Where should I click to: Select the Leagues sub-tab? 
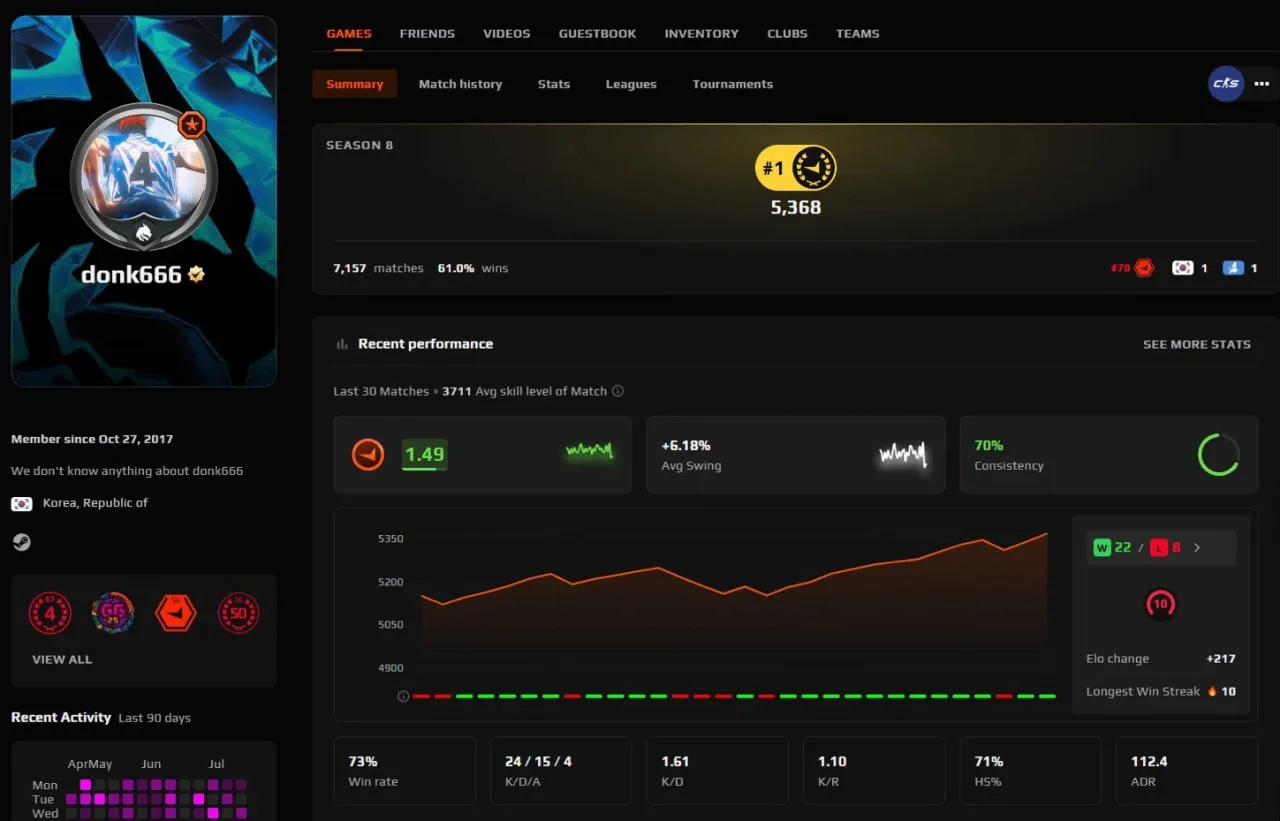coord(631,84)
